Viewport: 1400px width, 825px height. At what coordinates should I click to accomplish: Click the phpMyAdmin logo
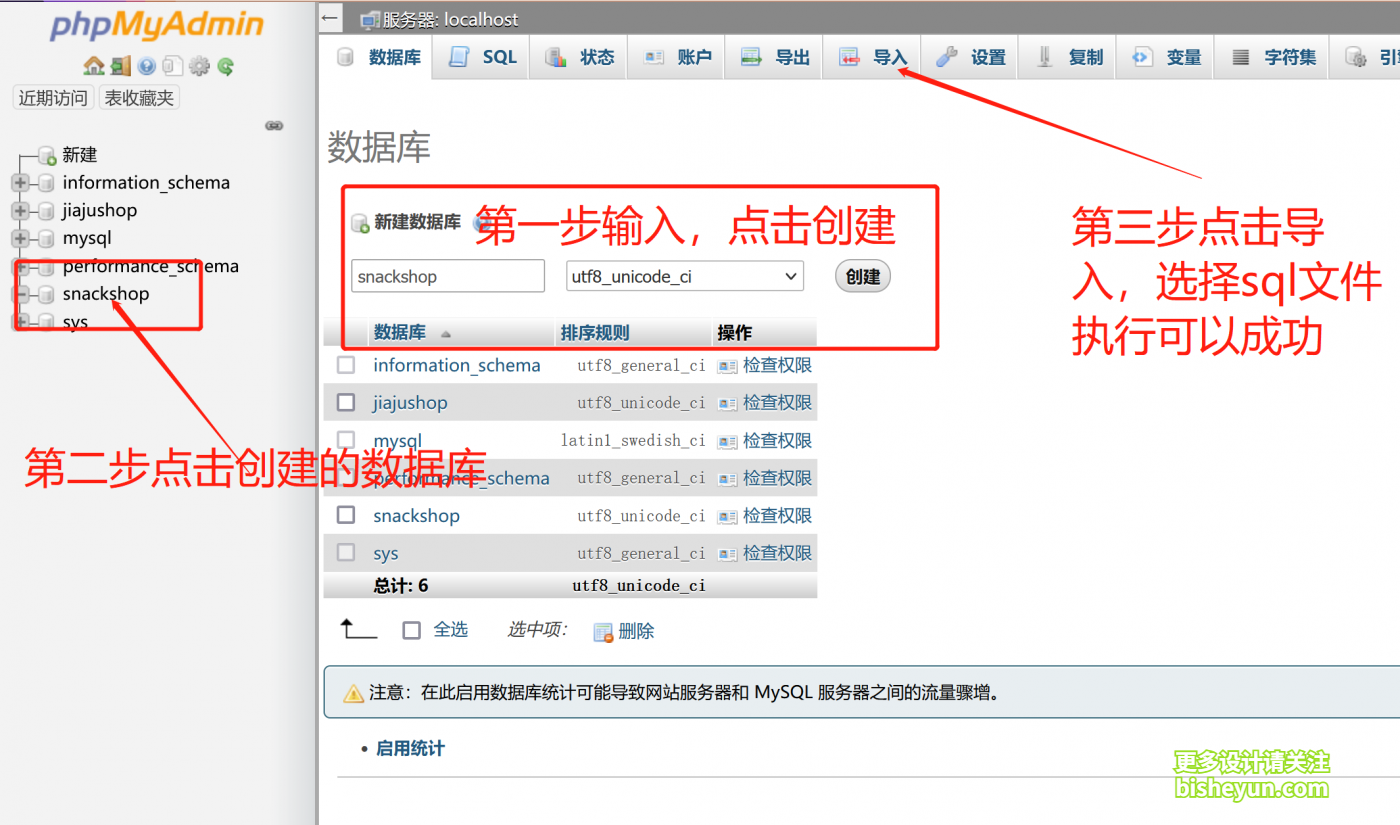(x=157, y=25)
